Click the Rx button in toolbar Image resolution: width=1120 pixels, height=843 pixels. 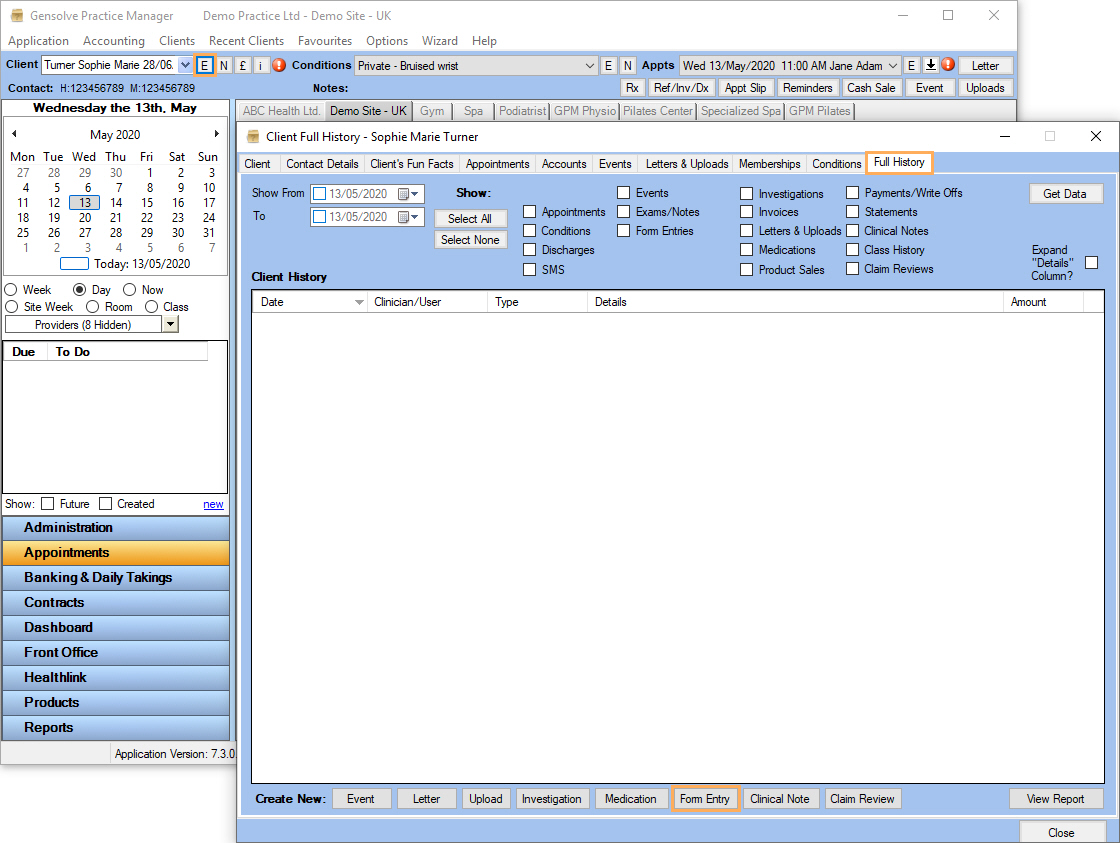click(632, 88)
